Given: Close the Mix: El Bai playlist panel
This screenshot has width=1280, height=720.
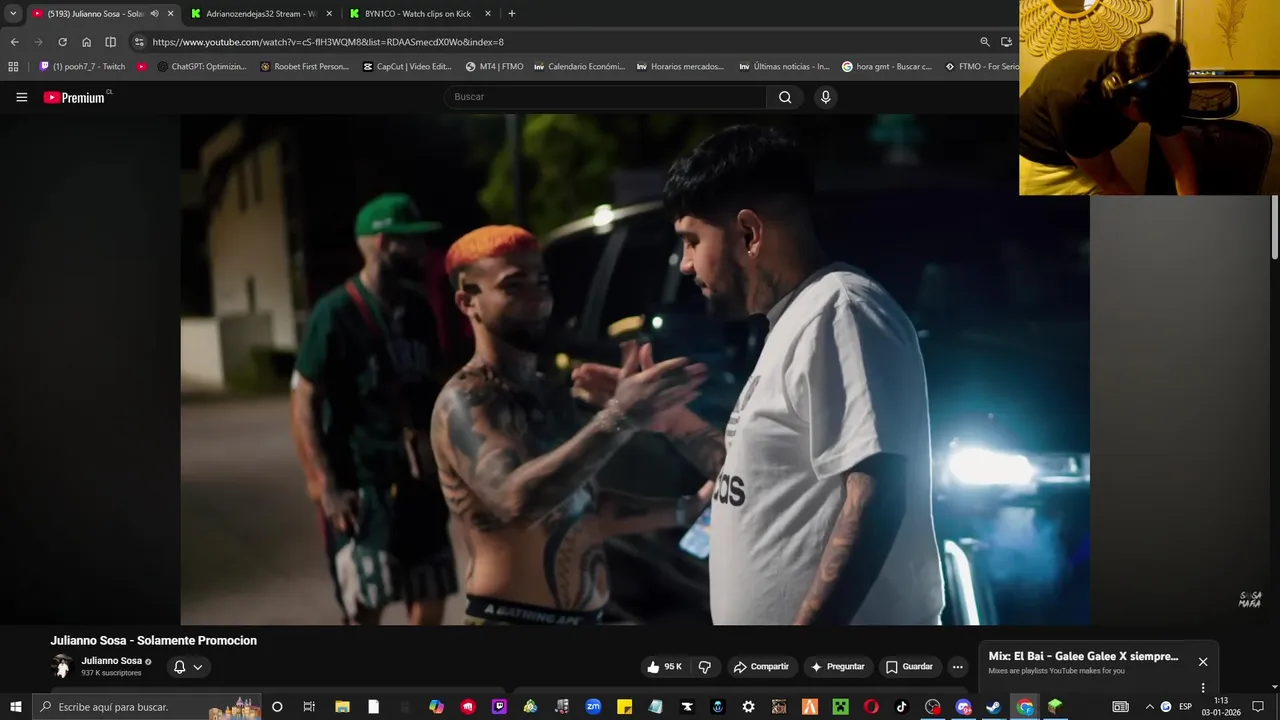Looking at the screenshot, I should (x=1203, y=662).
